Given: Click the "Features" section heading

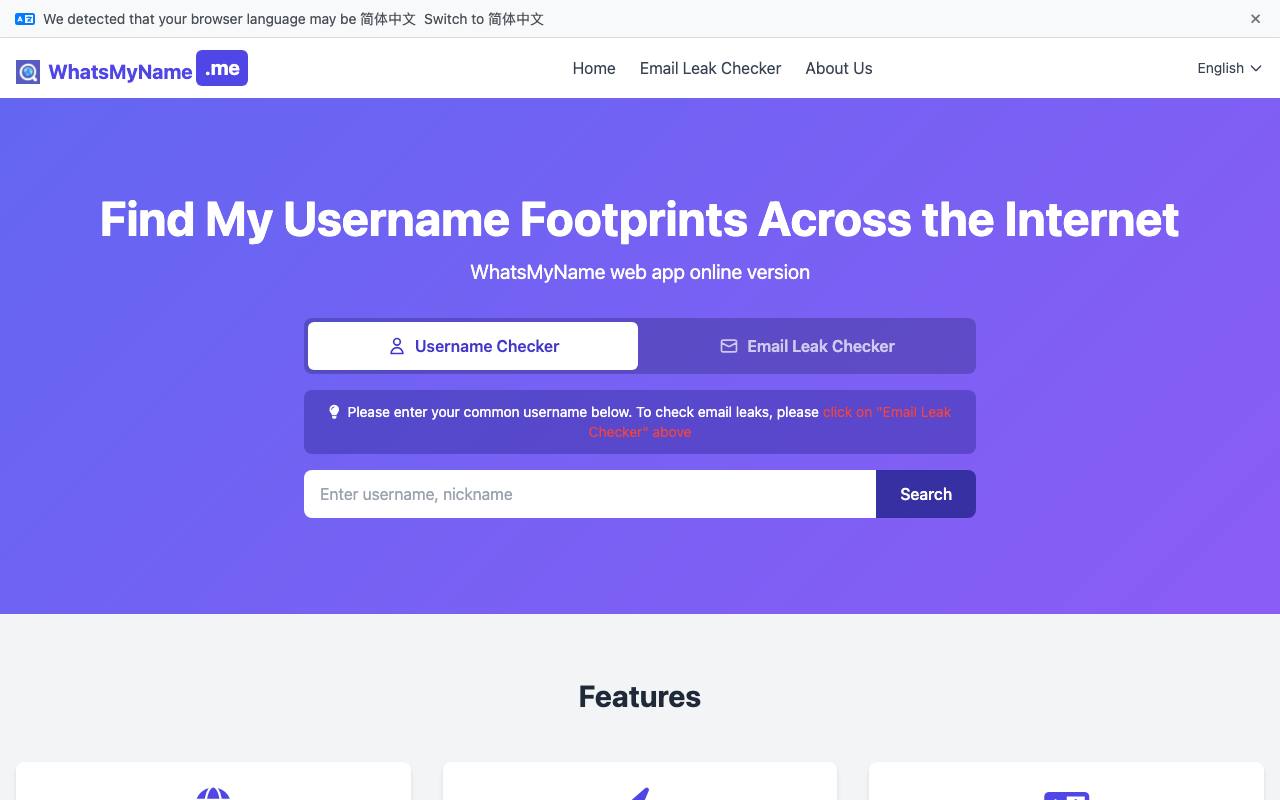Looking at the screenshot, I should tap(640, 696).
